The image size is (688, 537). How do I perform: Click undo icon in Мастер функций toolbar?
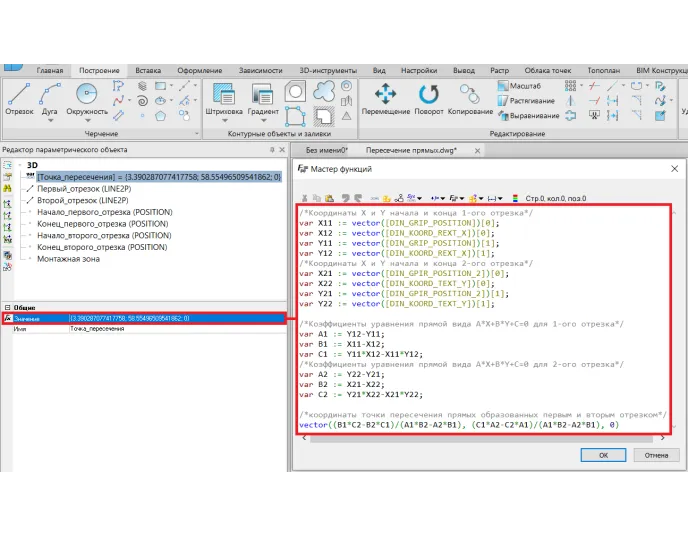coord(346,198)
